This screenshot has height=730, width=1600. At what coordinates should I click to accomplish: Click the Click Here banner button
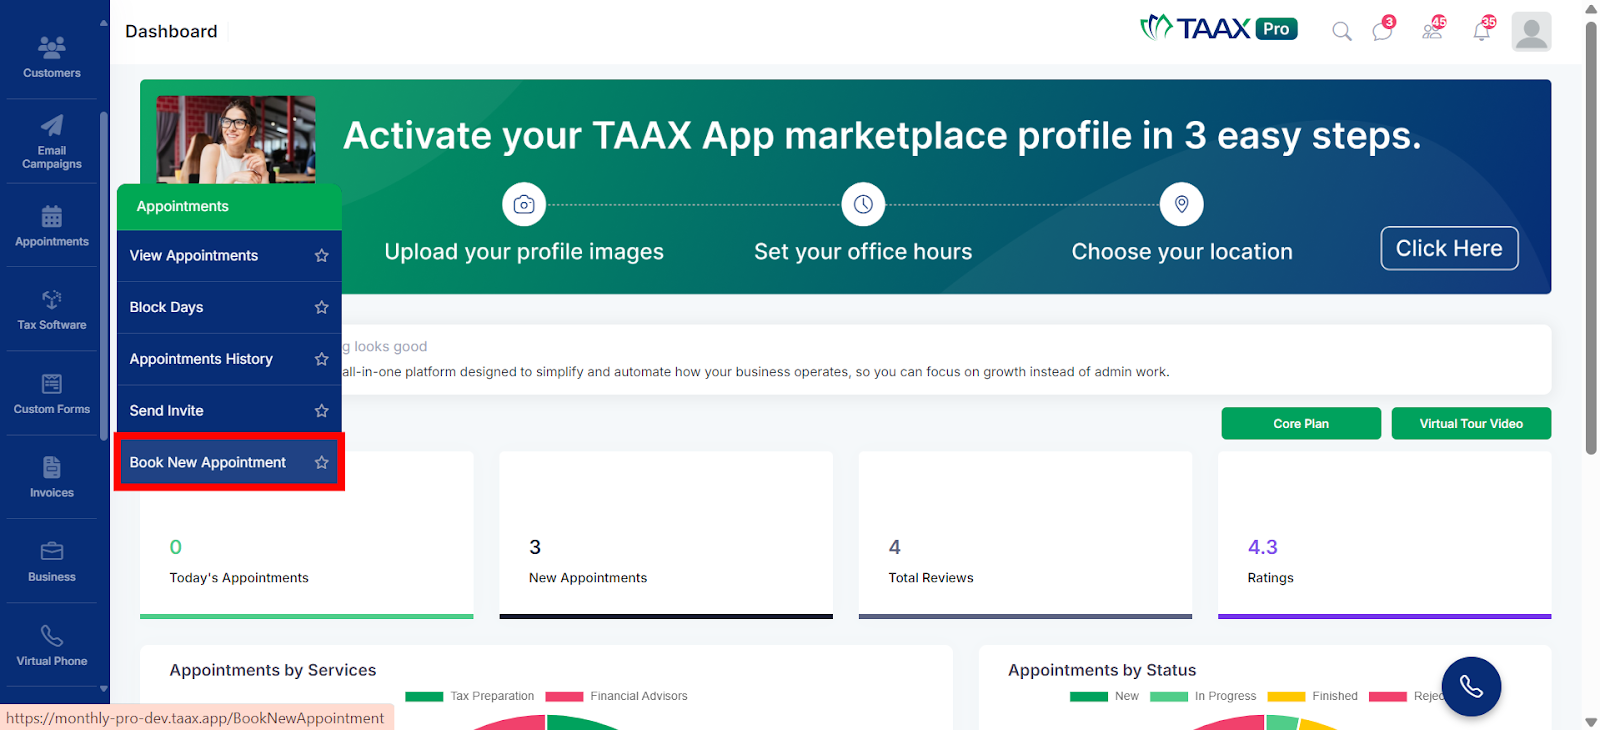click(x=1449, y=248)
